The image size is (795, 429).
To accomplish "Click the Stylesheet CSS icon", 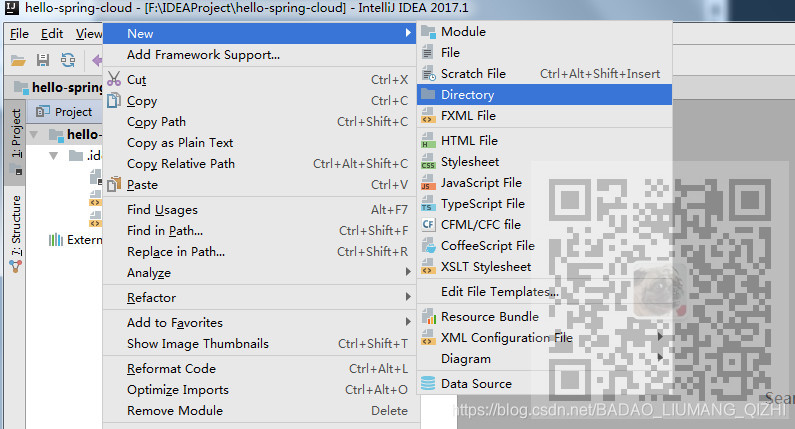I will [428, 162].
